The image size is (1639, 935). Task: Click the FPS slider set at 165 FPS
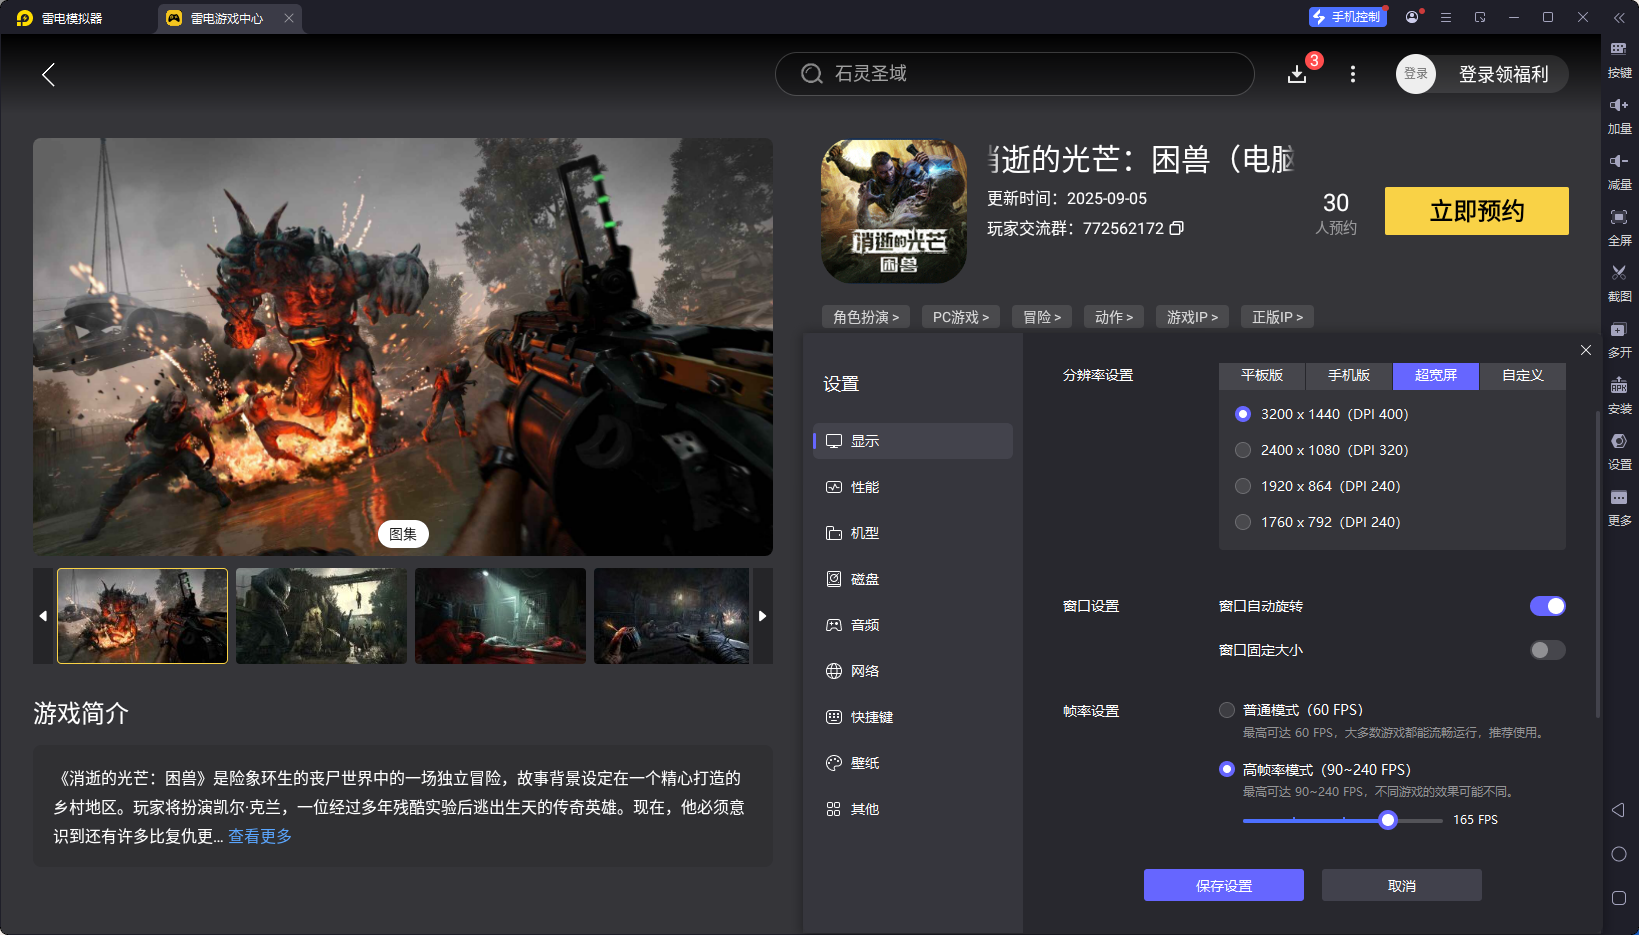point(1387,819)
